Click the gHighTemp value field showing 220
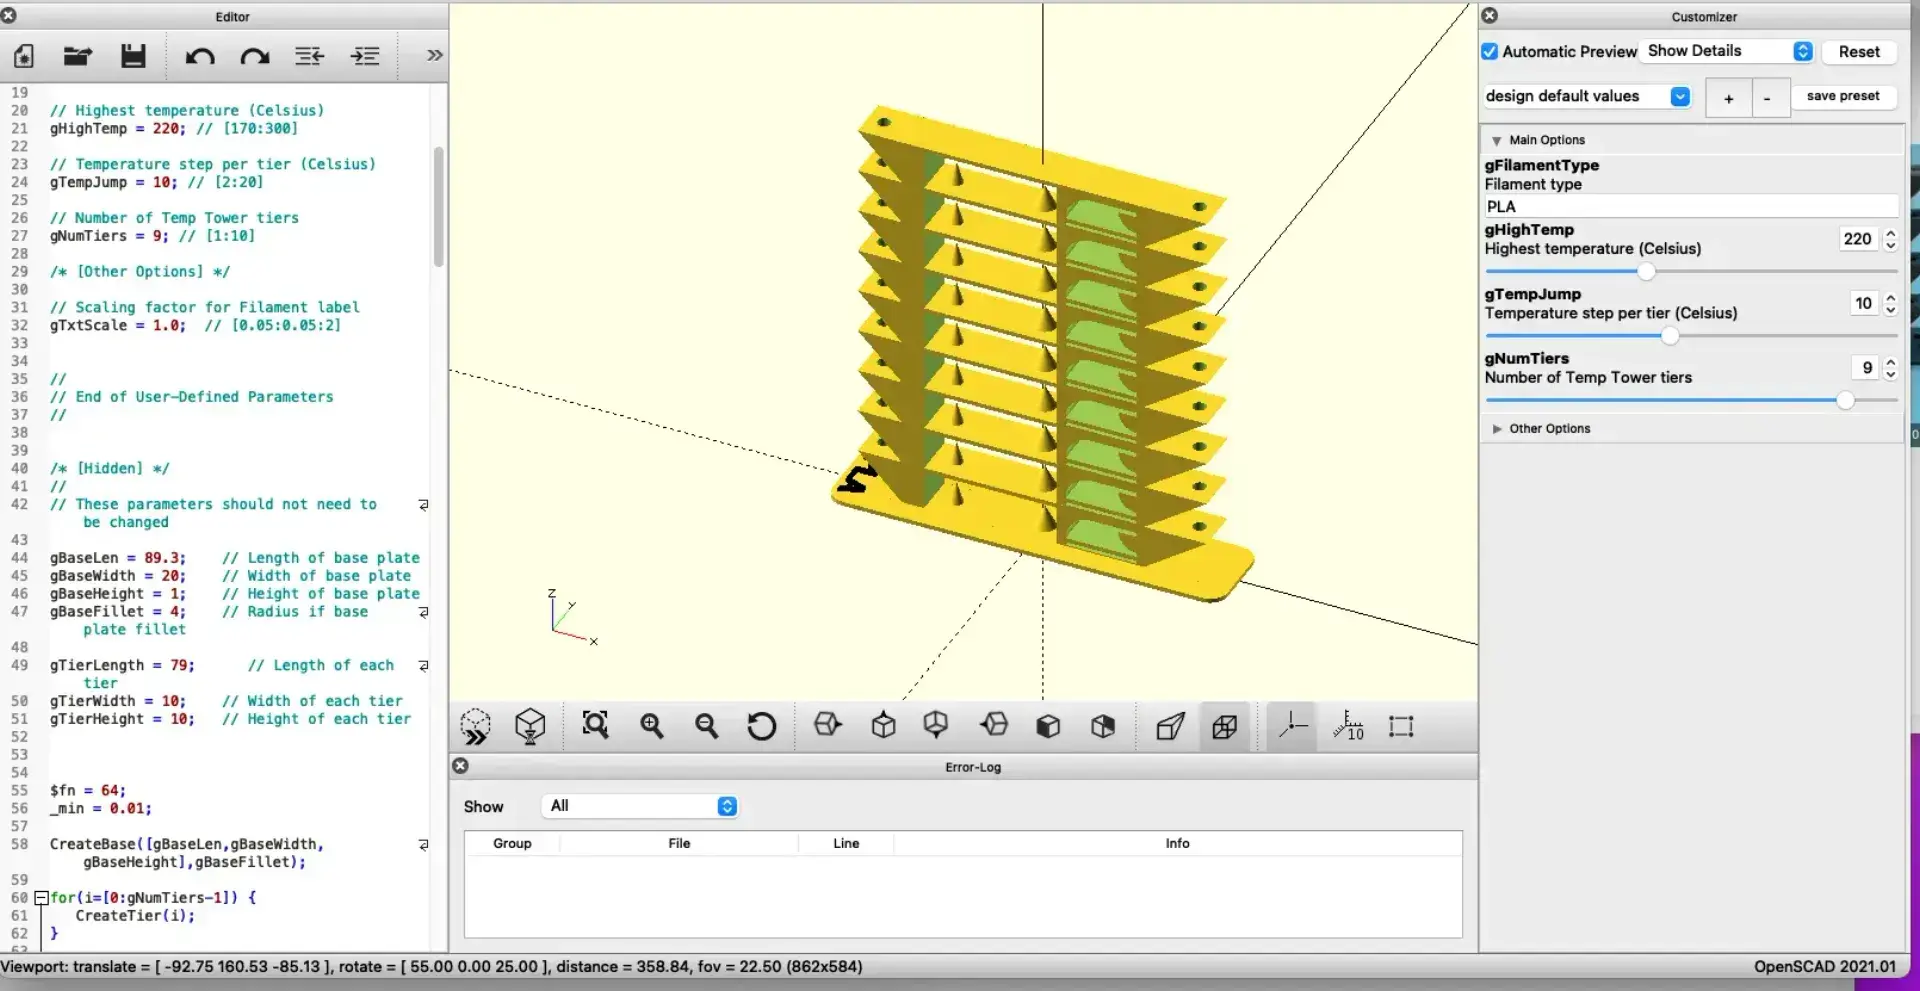This screenshot has height=991, width=1920. (1858, 239)
